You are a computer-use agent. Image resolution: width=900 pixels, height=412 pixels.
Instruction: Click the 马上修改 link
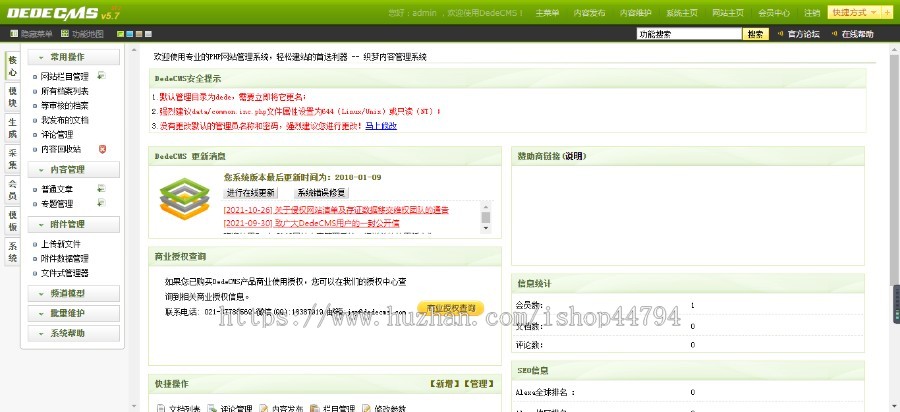[381, 126]
